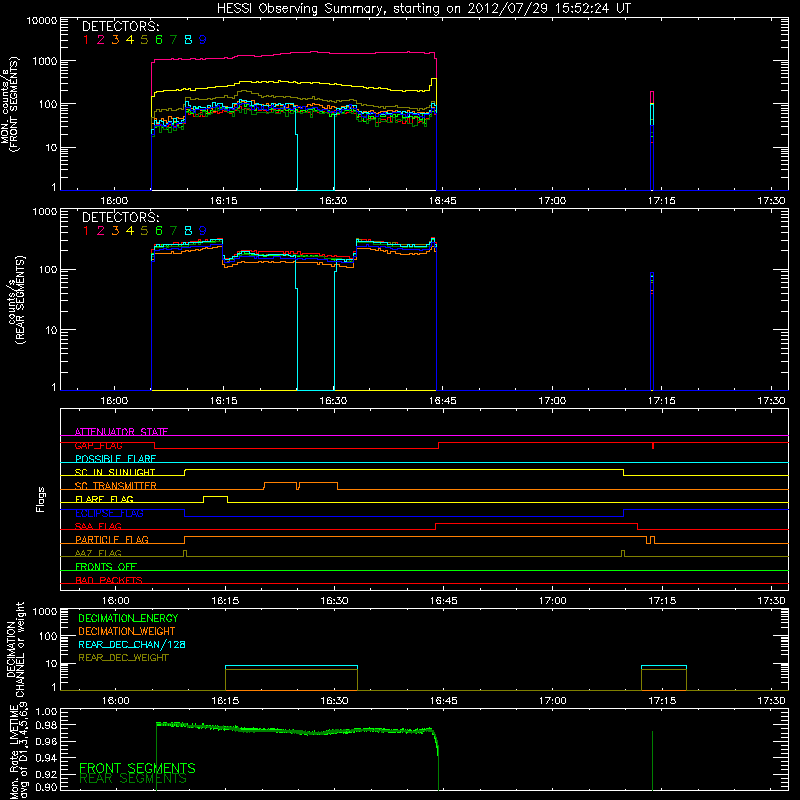Select the REAR_DEC_CHAN/128 legend entry
The image size is (800, 800).
tap(132, 644)
